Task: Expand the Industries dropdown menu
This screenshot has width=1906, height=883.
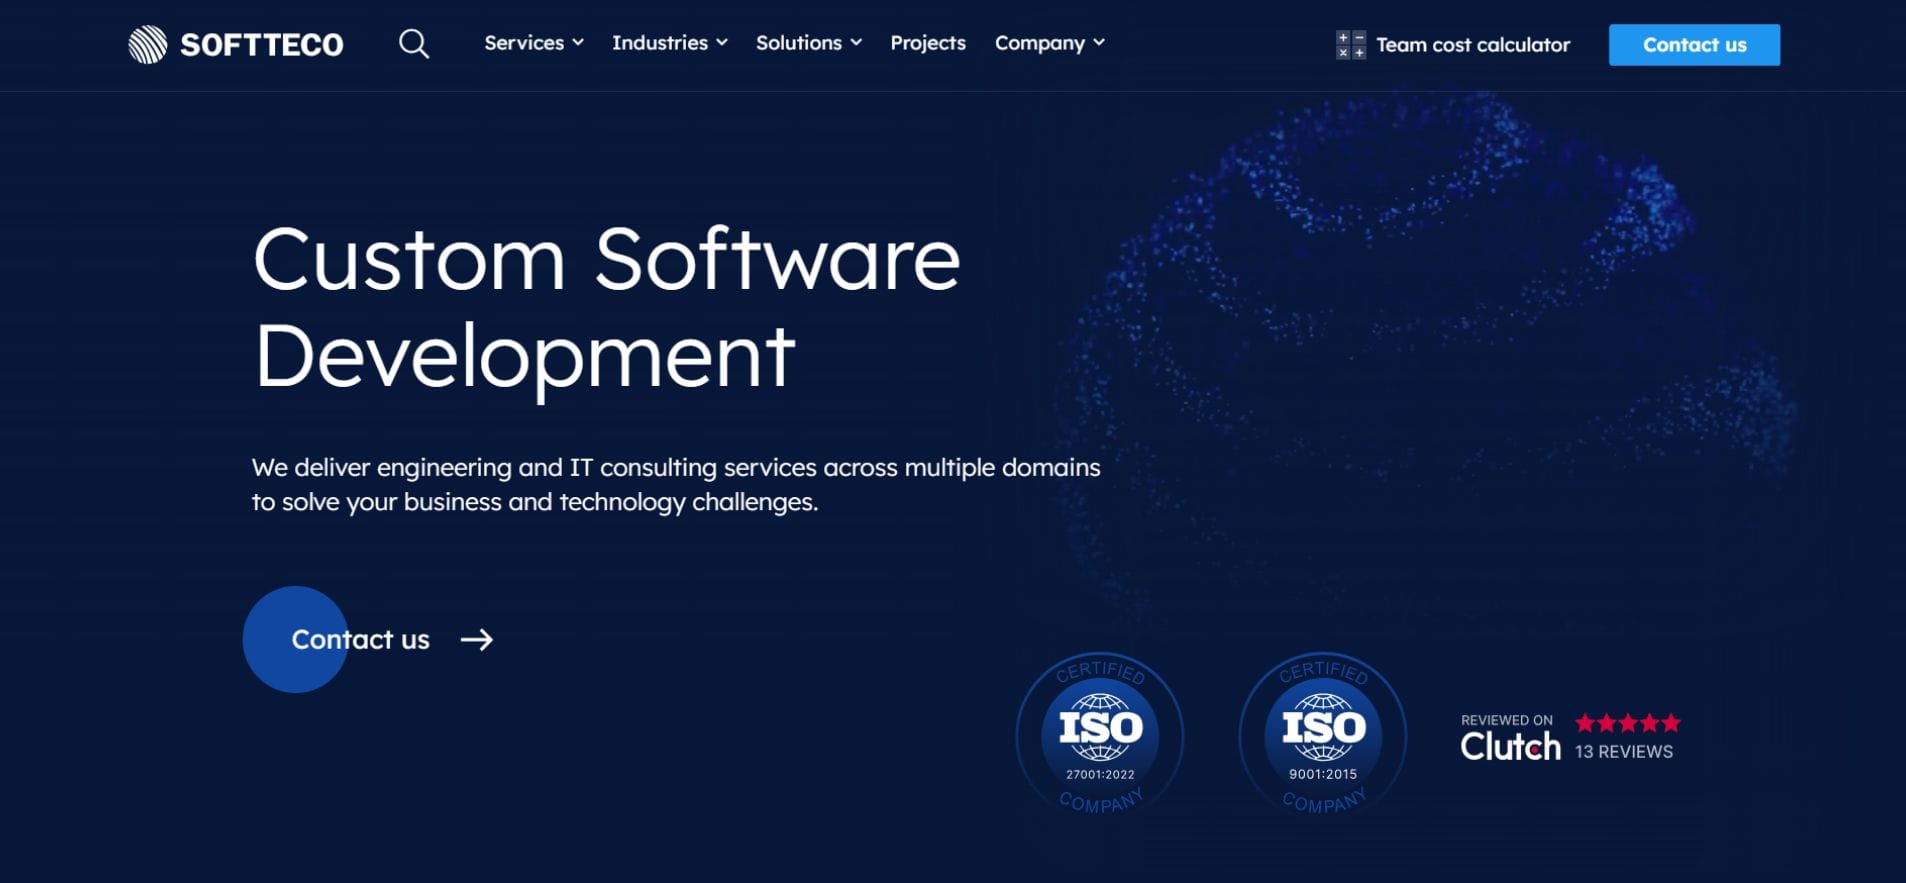Action: (x=670, y=43)
